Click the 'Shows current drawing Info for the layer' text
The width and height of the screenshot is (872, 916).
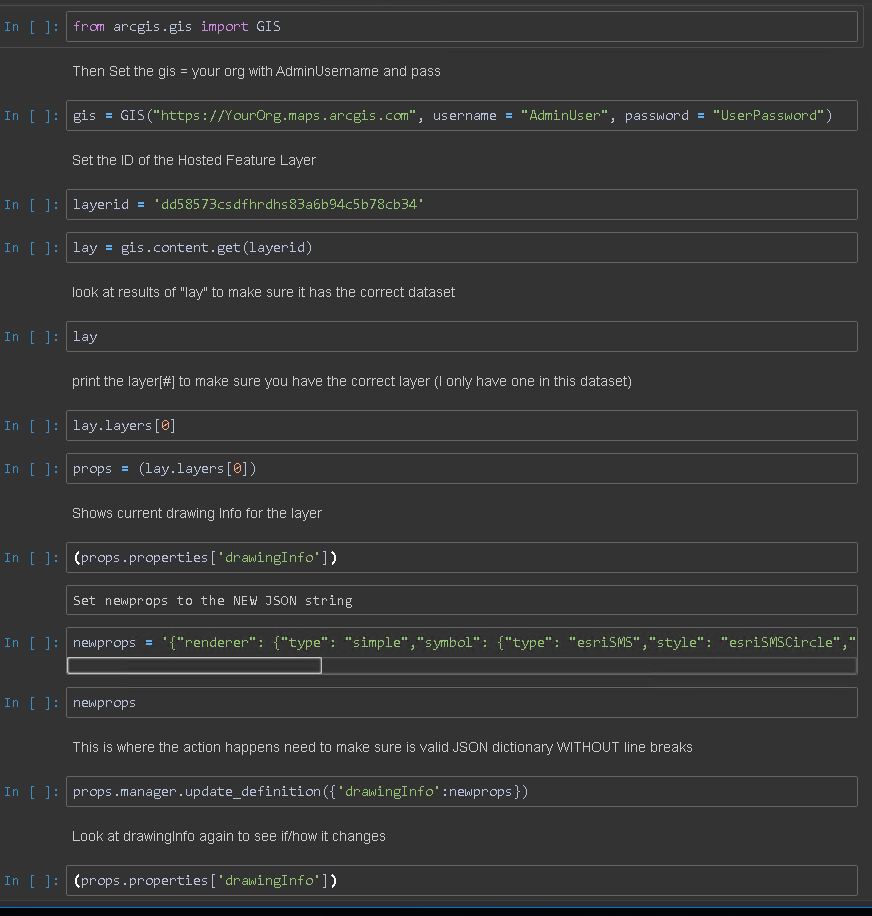coord(197,513)
